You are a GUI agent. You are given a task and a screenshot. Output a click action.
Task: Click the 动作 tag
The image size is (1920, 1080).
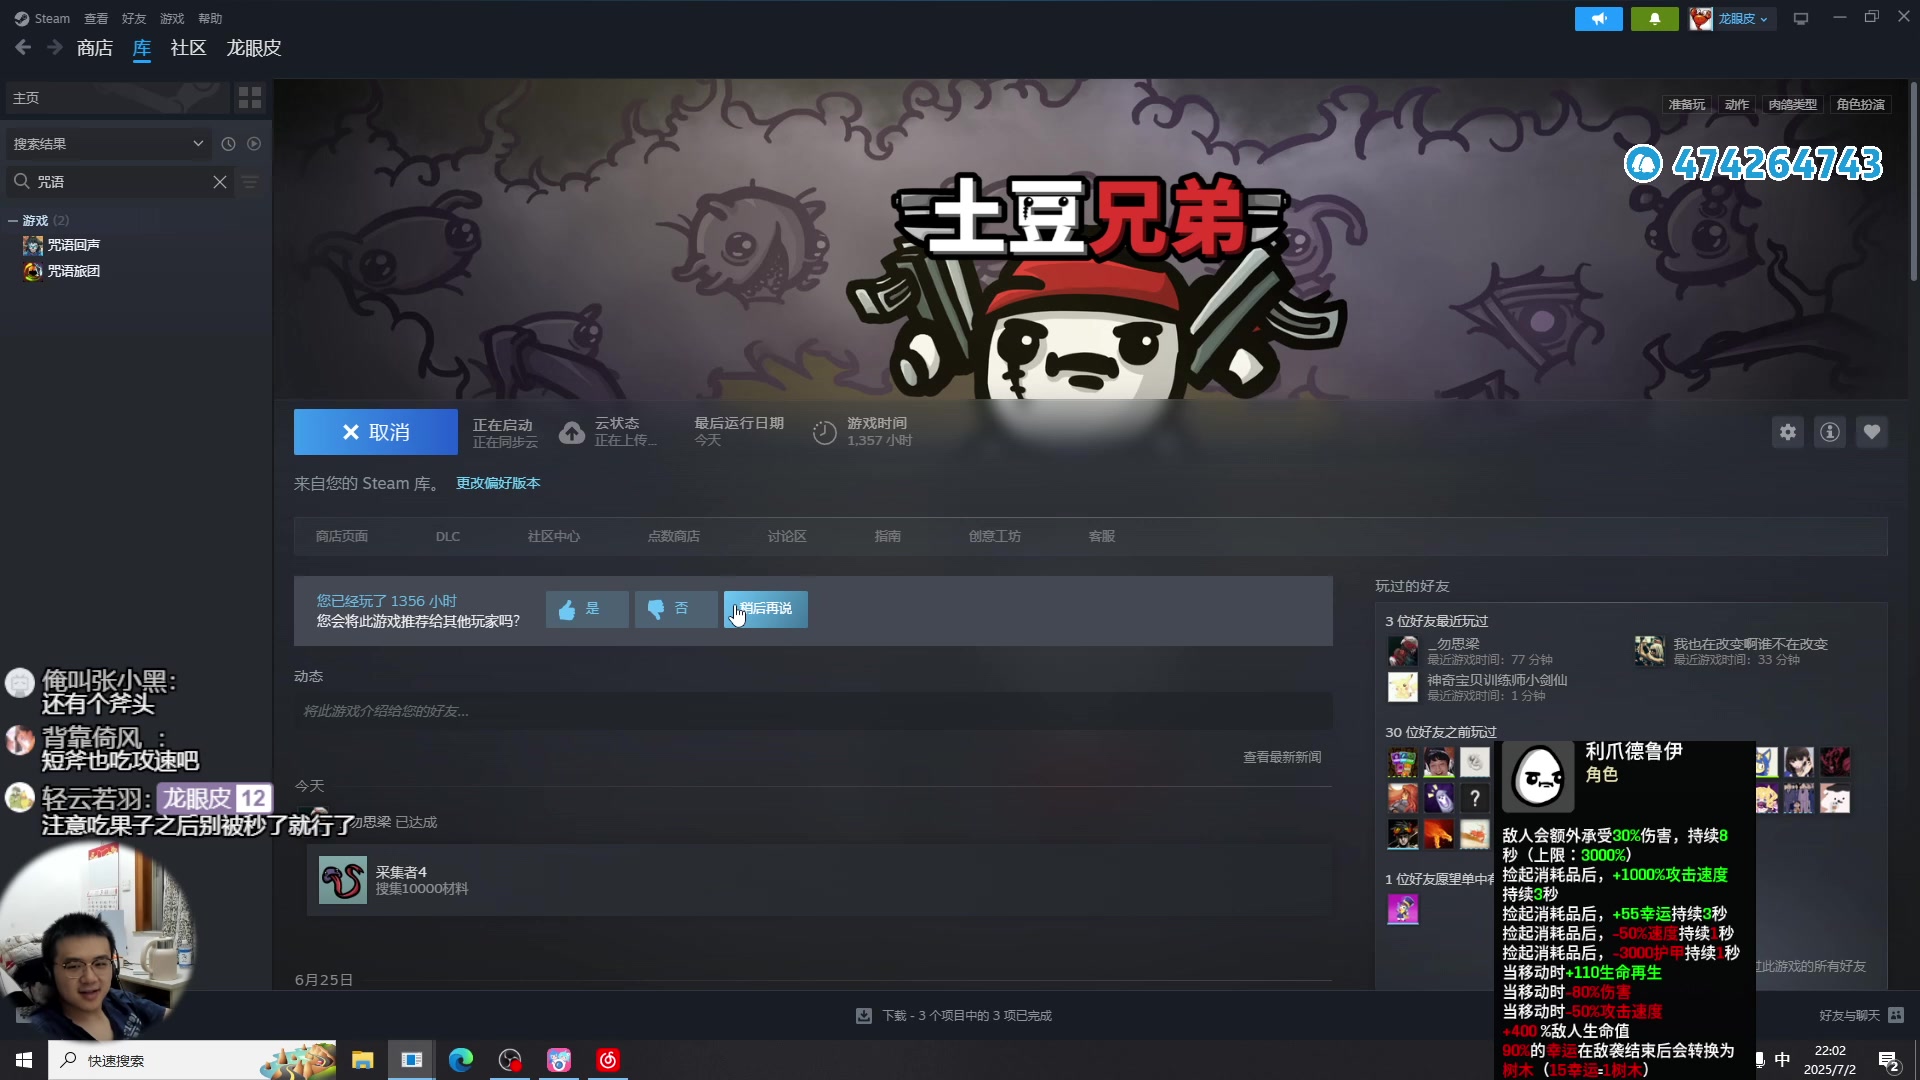click(x=1737, y=105)
